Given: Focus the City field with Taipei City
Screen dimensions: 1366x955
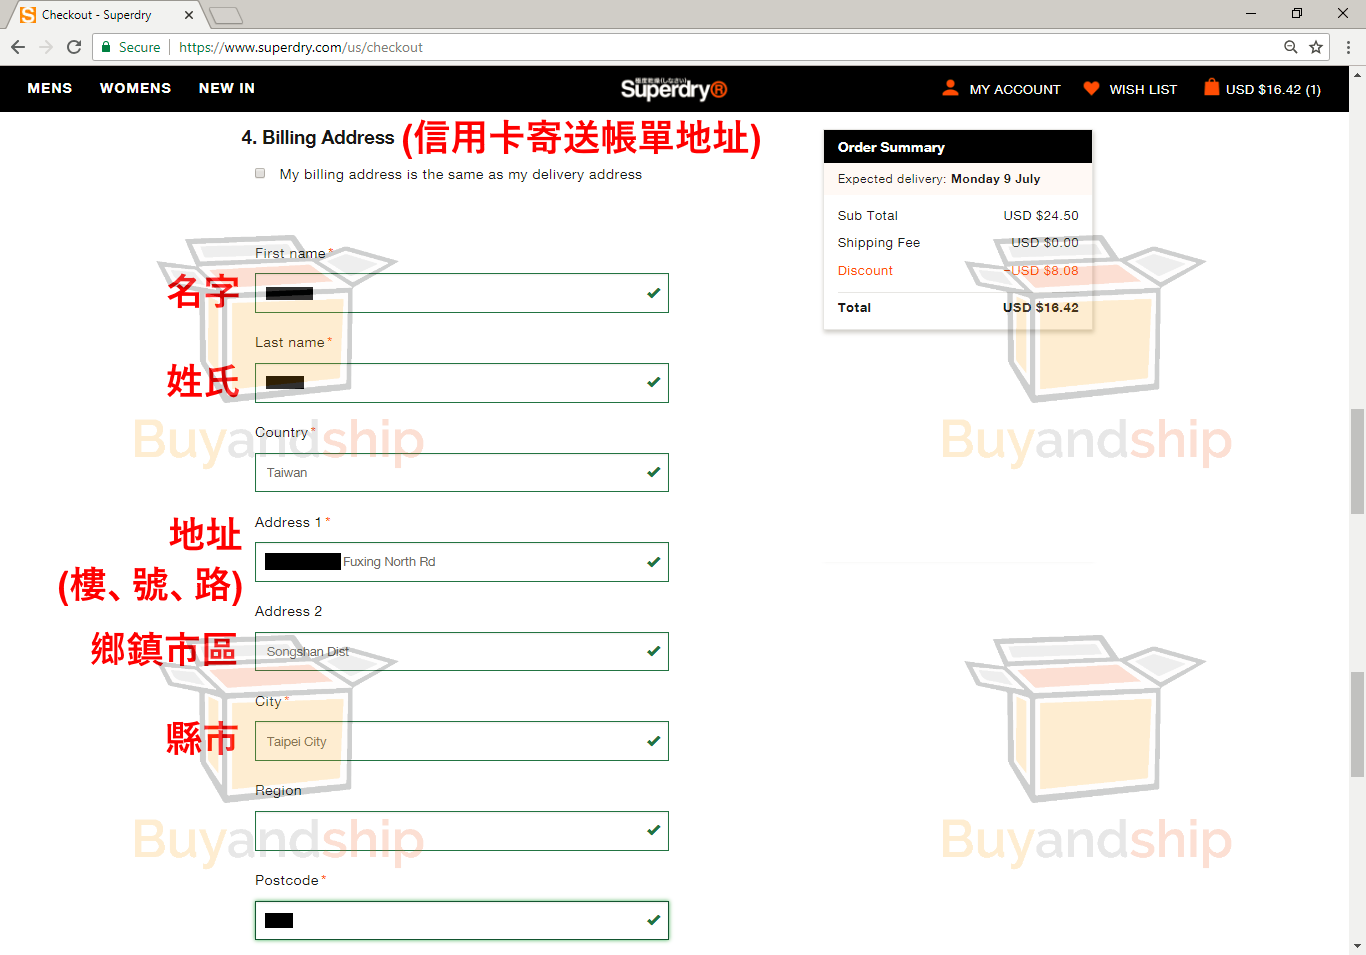Looking at the screenshot, I should coord(461,741).
